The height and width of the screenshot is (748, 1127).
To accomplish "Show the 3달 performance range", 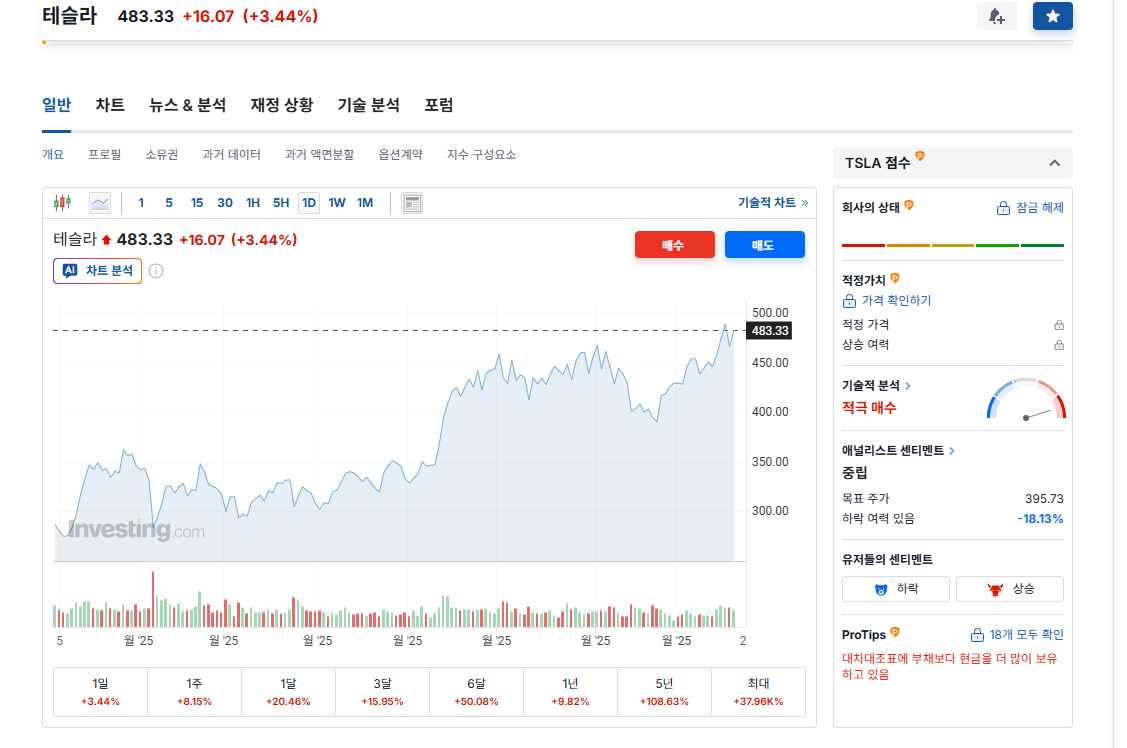I will coord(382,692).
